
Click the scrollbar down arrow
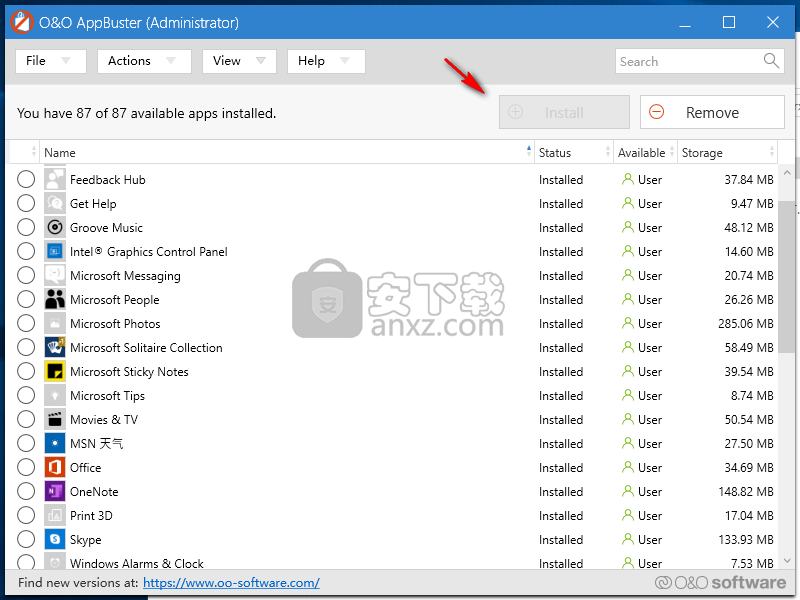coord(787,561)
